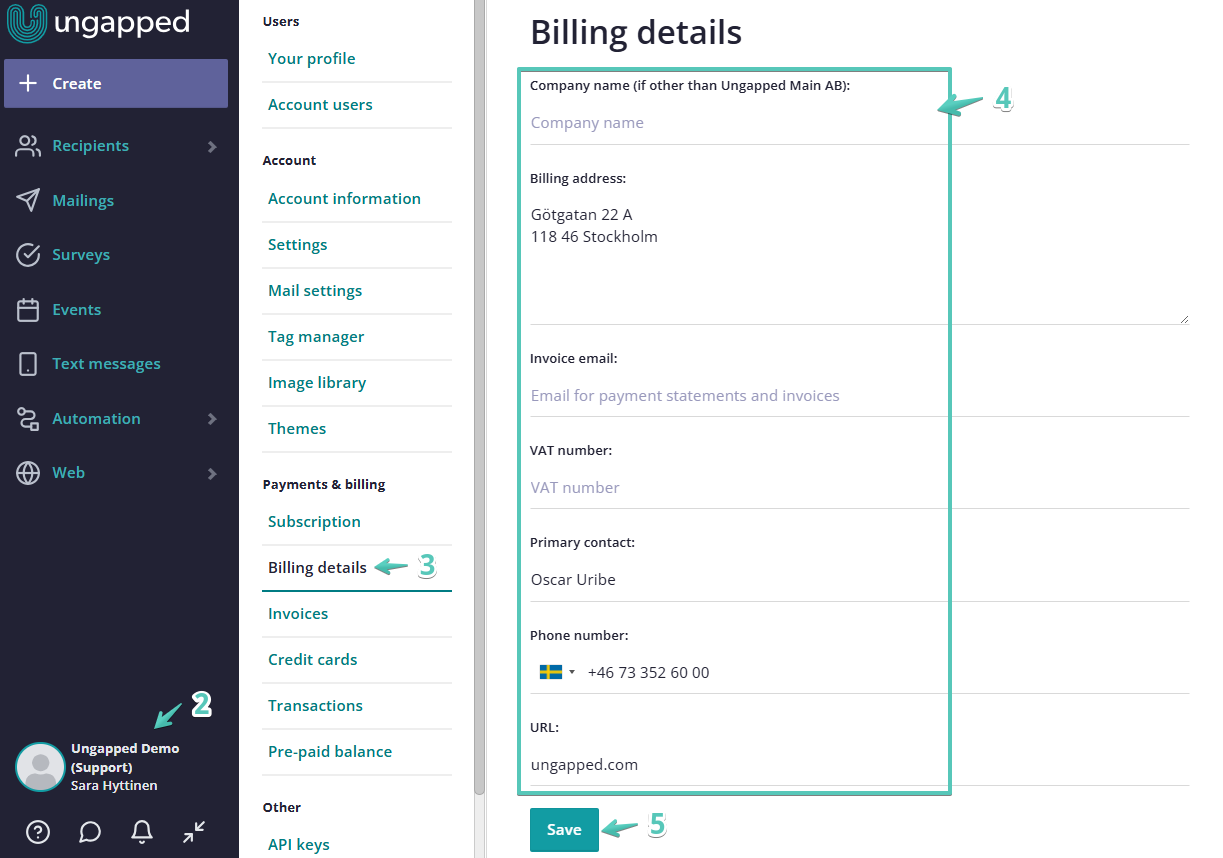Open help via question mark icon
This screenshot has width=1223, height=858.
(37, 831)
